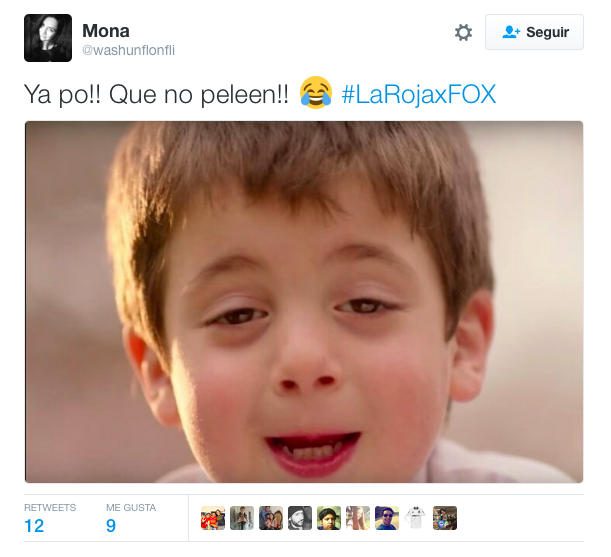
Task: Click the Seguir follow button
Action: click(534, 32)
